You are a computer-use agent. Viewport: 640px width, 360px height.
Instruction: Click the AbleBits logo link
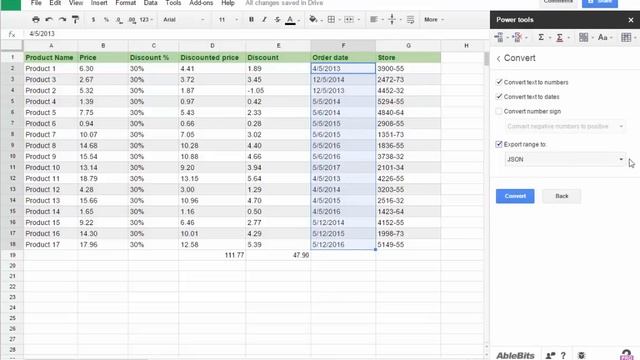tap(515, 355)
